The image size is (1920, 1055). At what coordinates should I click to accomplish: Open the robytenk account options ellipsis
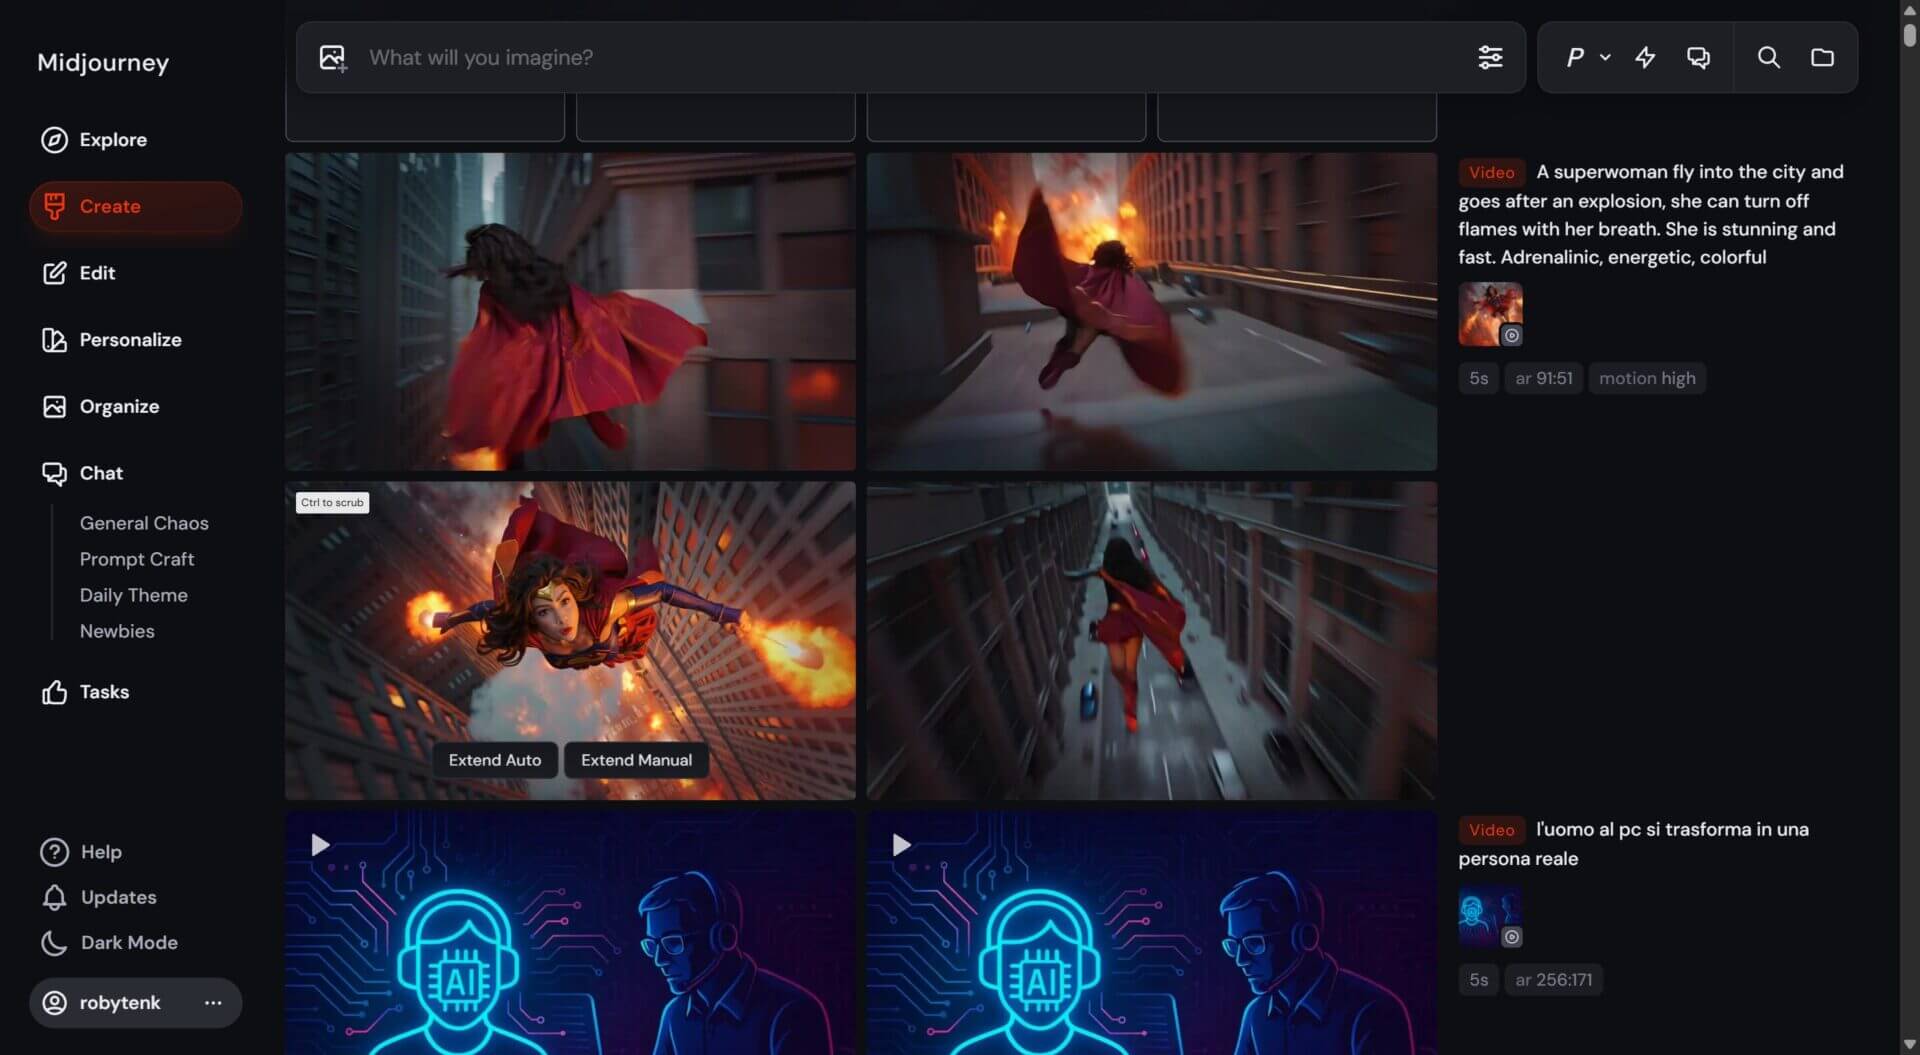(x=213, y=1003)
